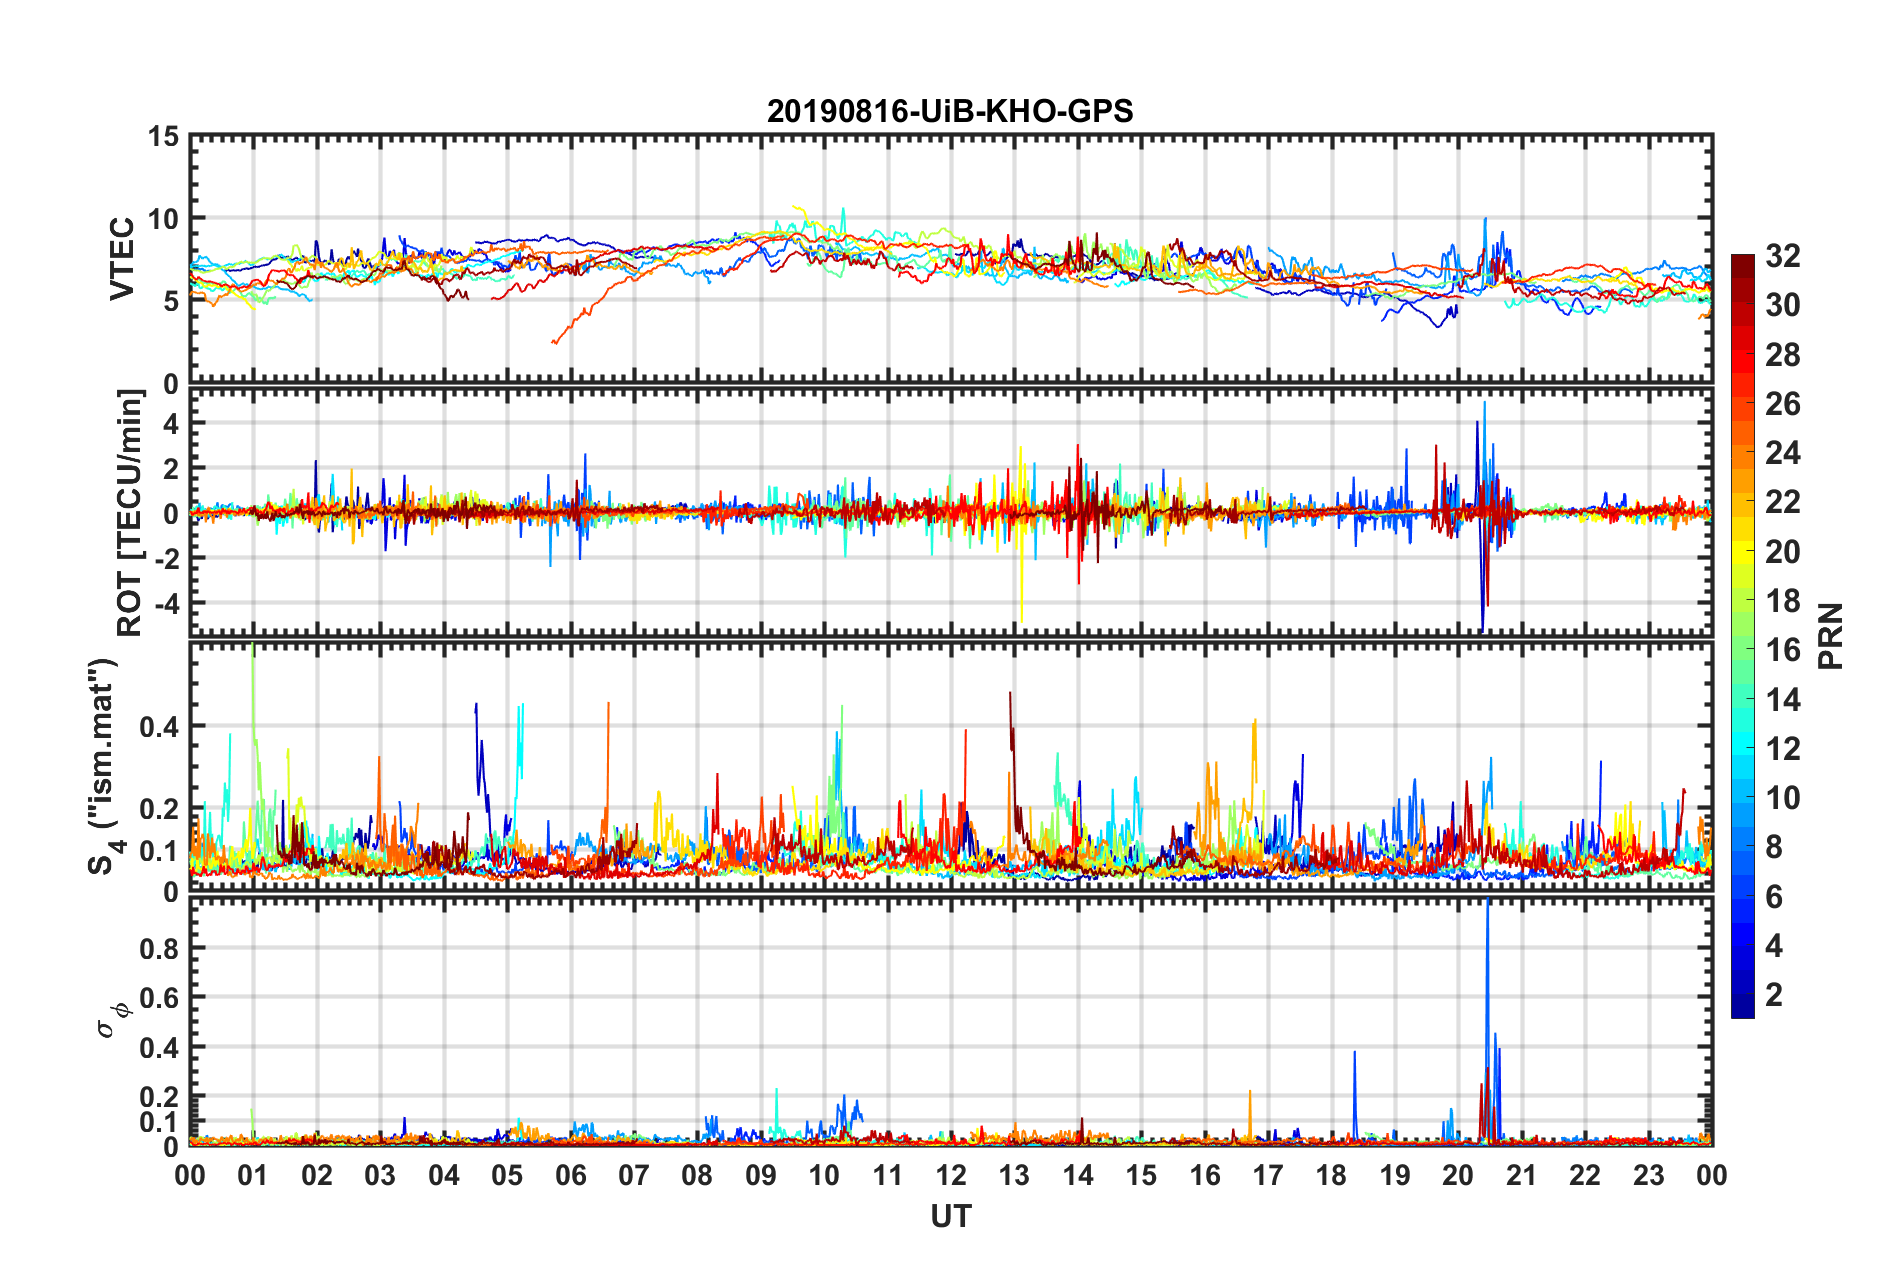The image size is (1902, 1272).
Task: Click the UT hour tick label 23
Action: pos(1649,1175)
